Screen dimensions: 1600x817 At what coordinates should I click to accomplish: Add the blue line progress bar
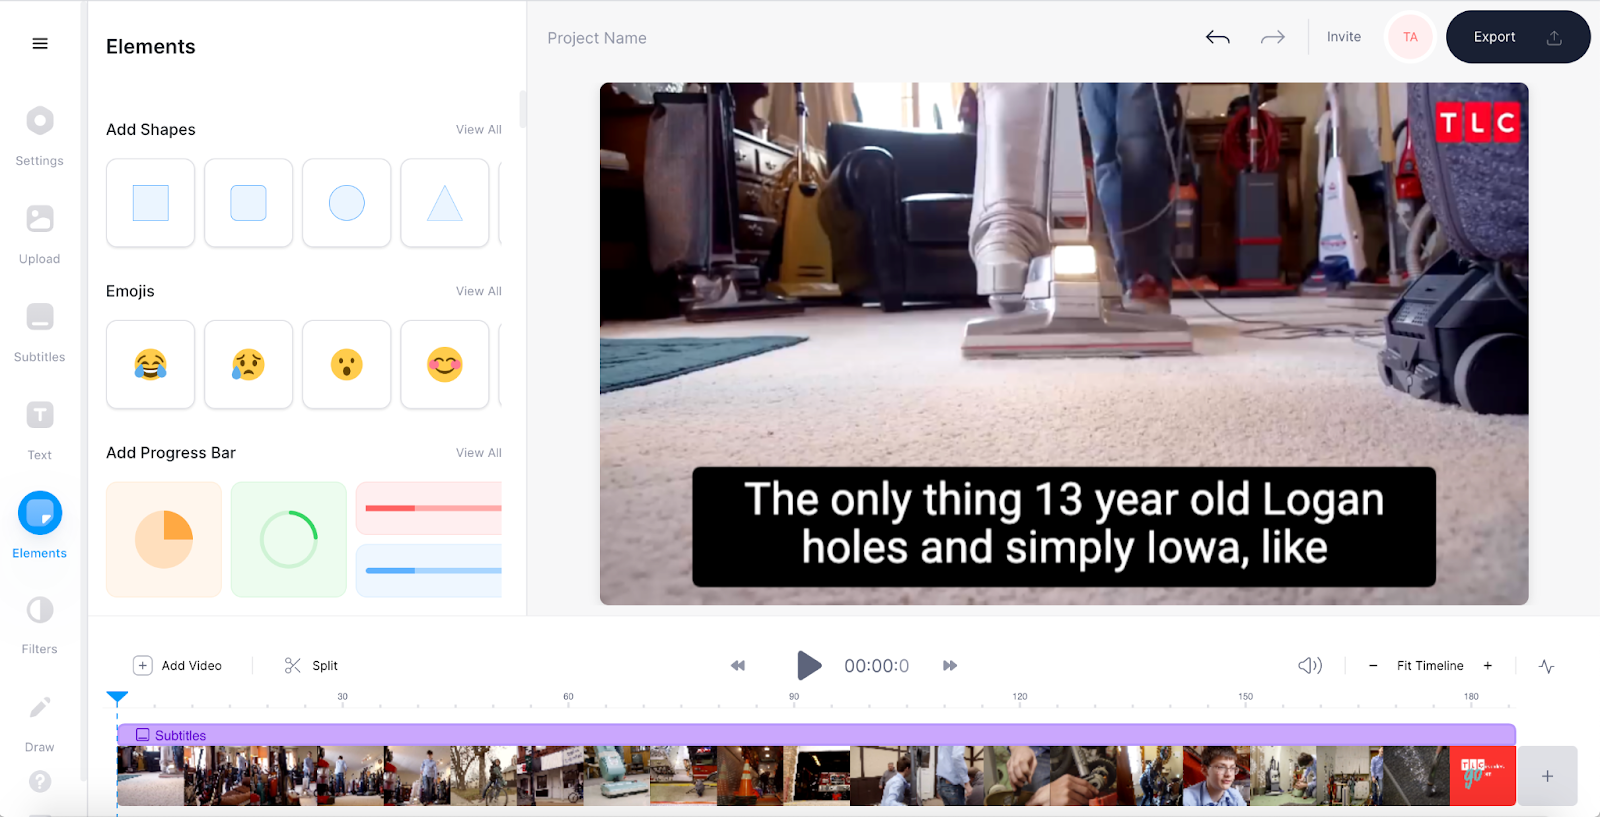pos(429,570)
